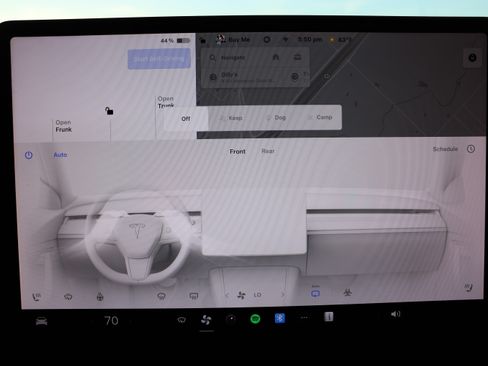Enable Bioweapon Defense Mode icon
Image resolution: width=488 pixels, height=366 pixels.
pyautogui.click(x=347, y=293)
